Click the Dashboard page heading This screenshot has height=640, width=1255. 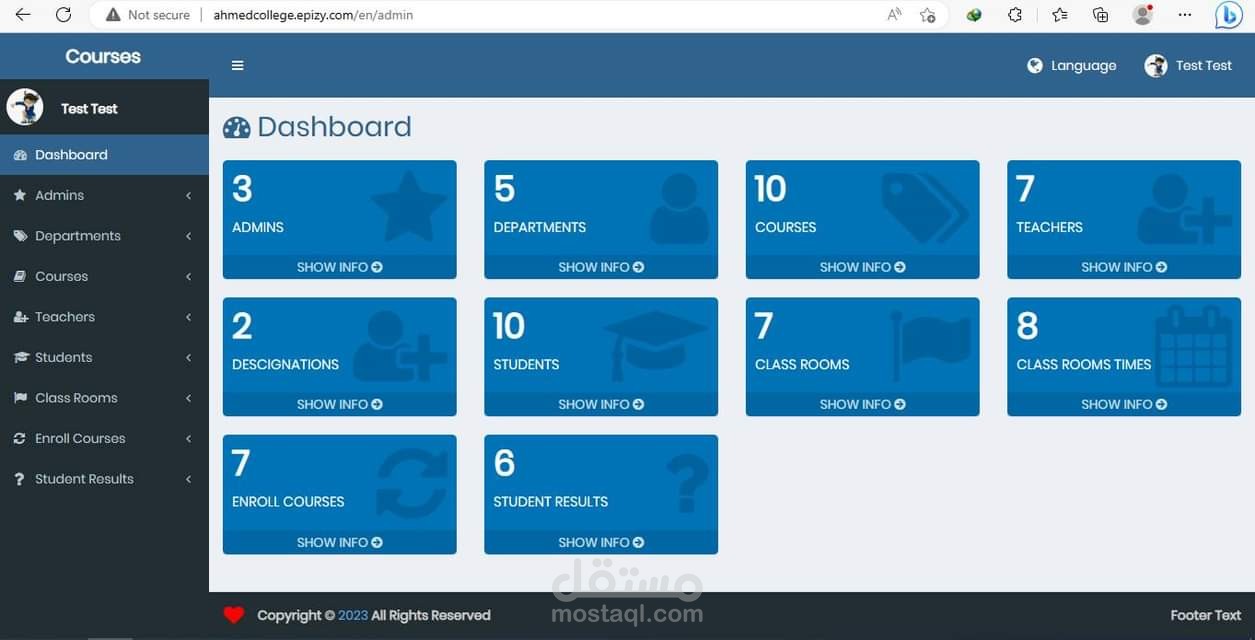[317, 127]
